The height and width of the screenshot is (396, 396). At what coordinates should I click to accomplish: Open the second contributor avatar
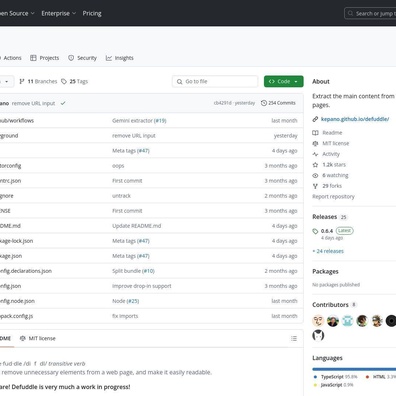pos(333,321)
